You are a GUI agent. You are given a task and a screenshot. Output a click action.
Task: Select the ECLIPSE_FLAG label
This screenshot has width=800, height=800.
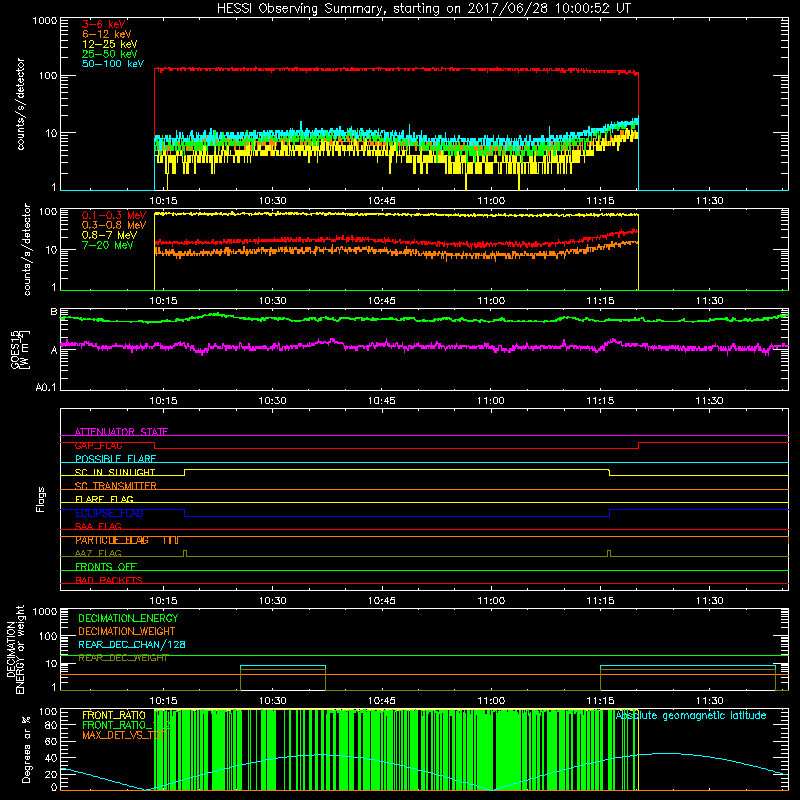pyautogui.click(x=109, y=513)
